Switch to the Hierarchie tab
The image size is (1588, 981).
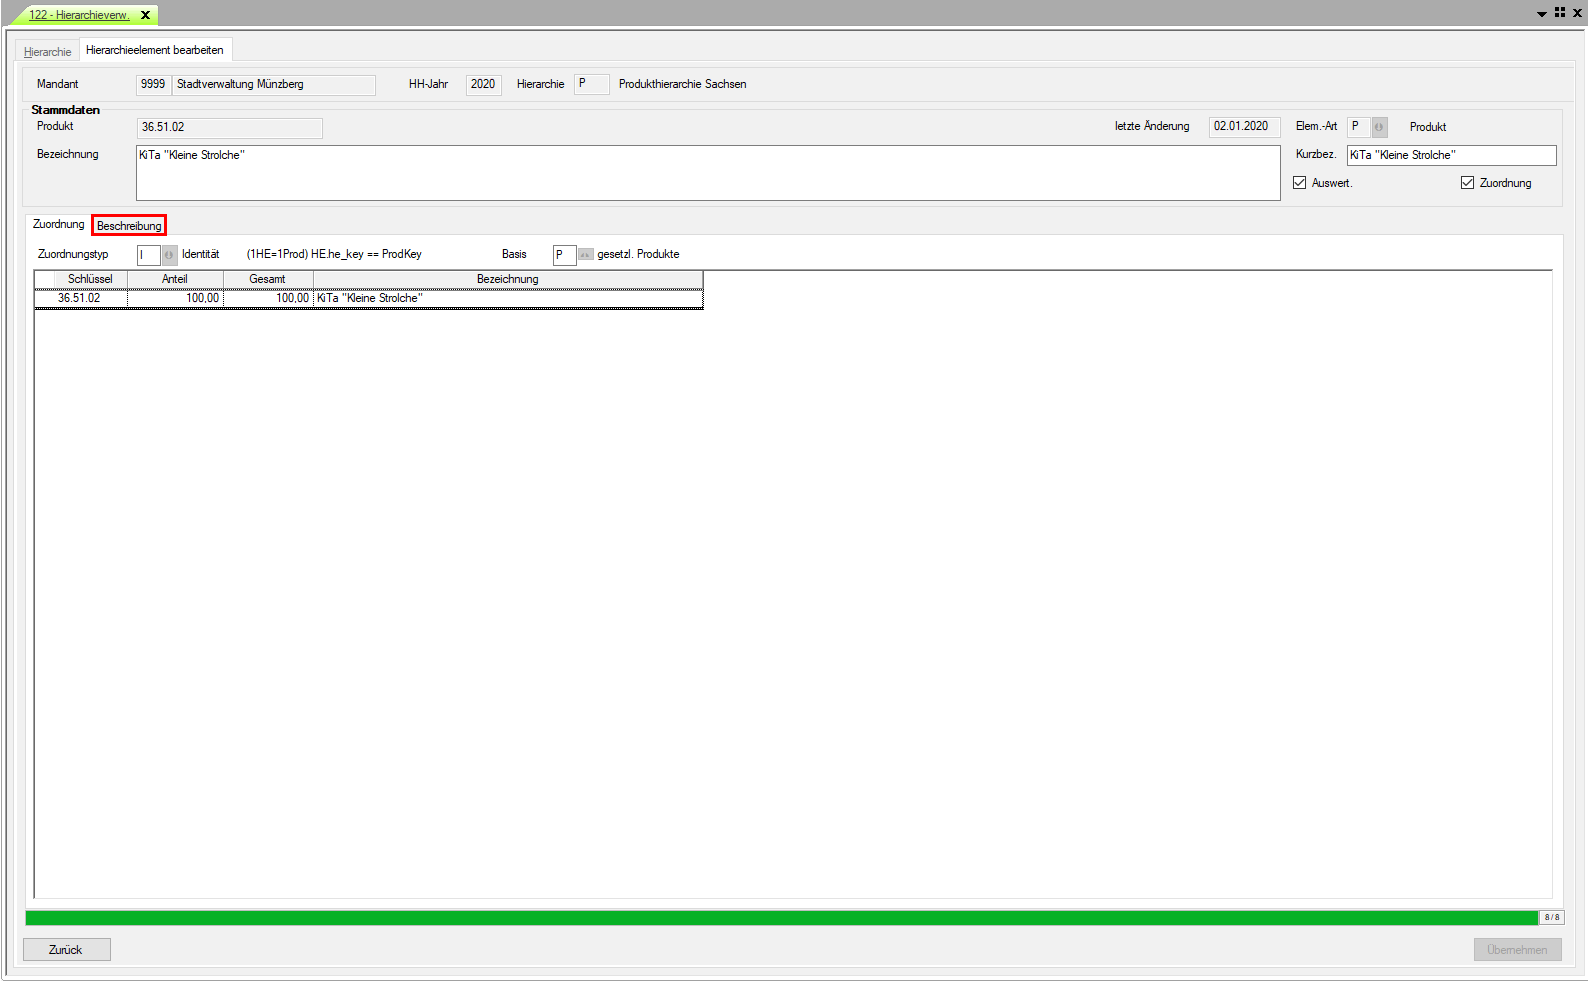pos(48,52)
